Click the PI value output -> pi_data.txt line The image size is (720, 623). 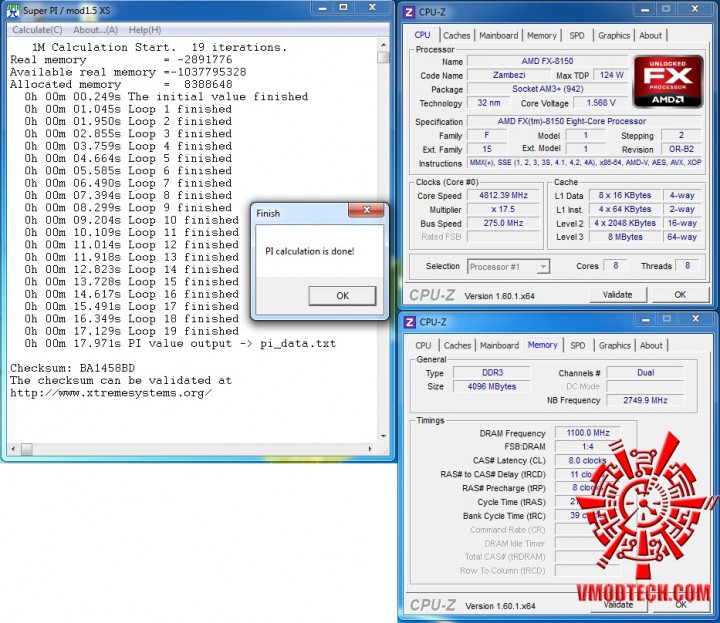click(180, 343)
